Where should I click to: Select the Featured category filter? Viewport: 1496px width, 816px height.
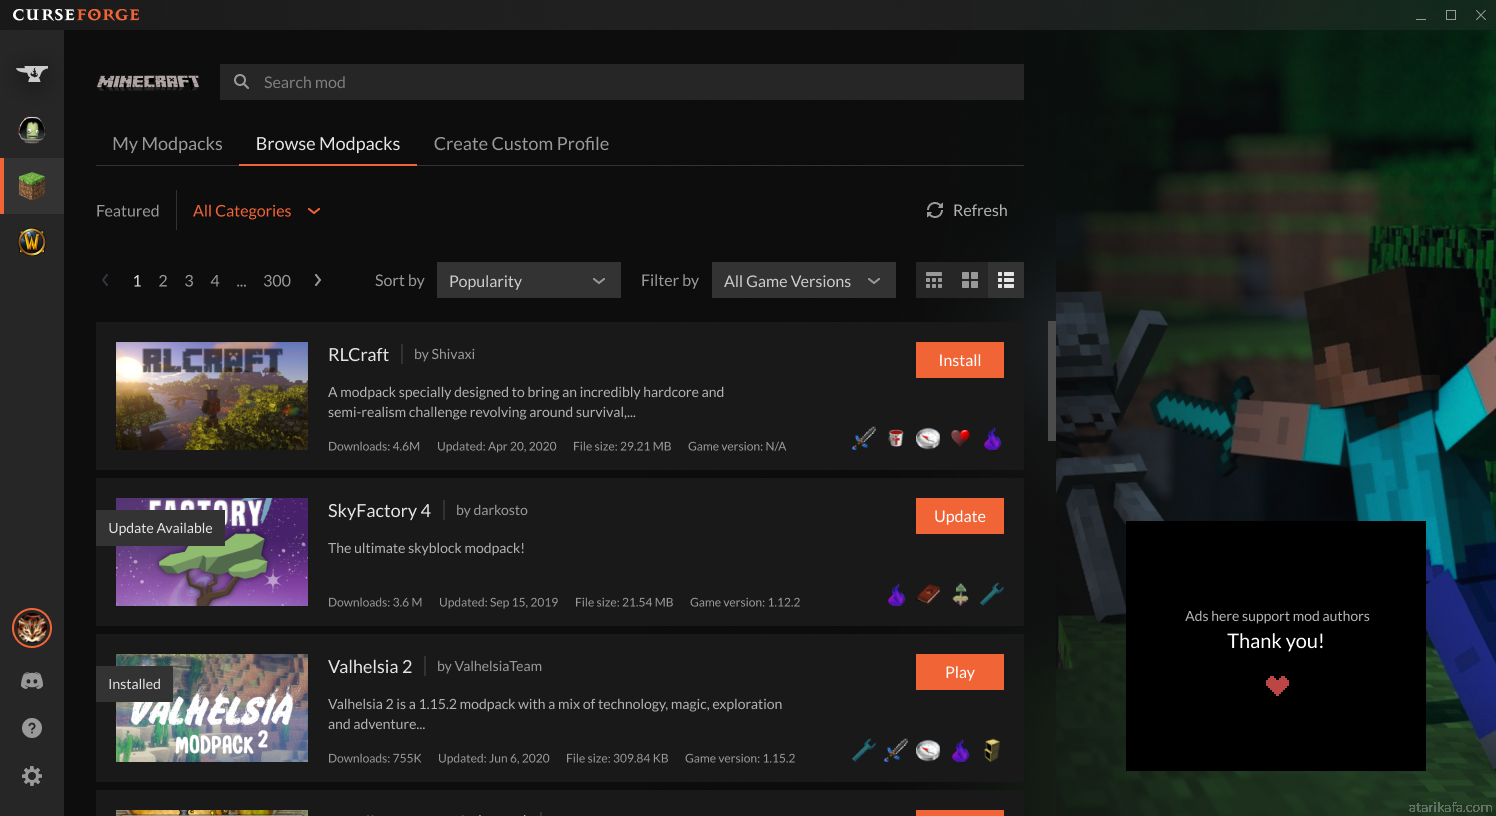127,211
